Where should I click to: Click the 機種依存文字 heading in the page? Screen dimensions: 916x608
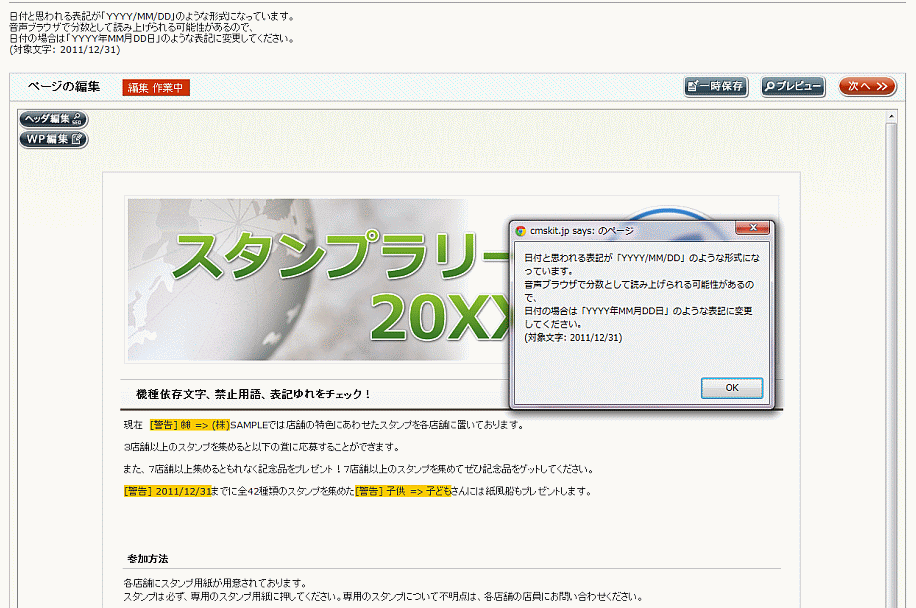[x=253, y=394]
